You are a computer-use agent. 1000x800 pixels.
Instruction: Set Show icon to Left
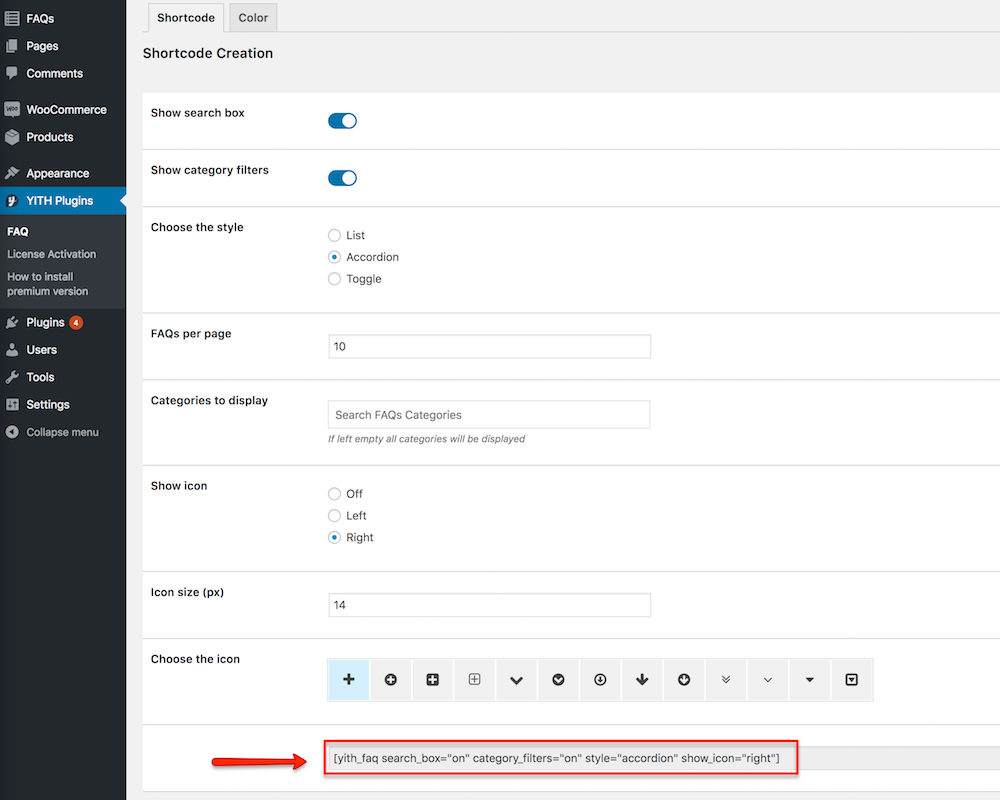tap(334, 515)
